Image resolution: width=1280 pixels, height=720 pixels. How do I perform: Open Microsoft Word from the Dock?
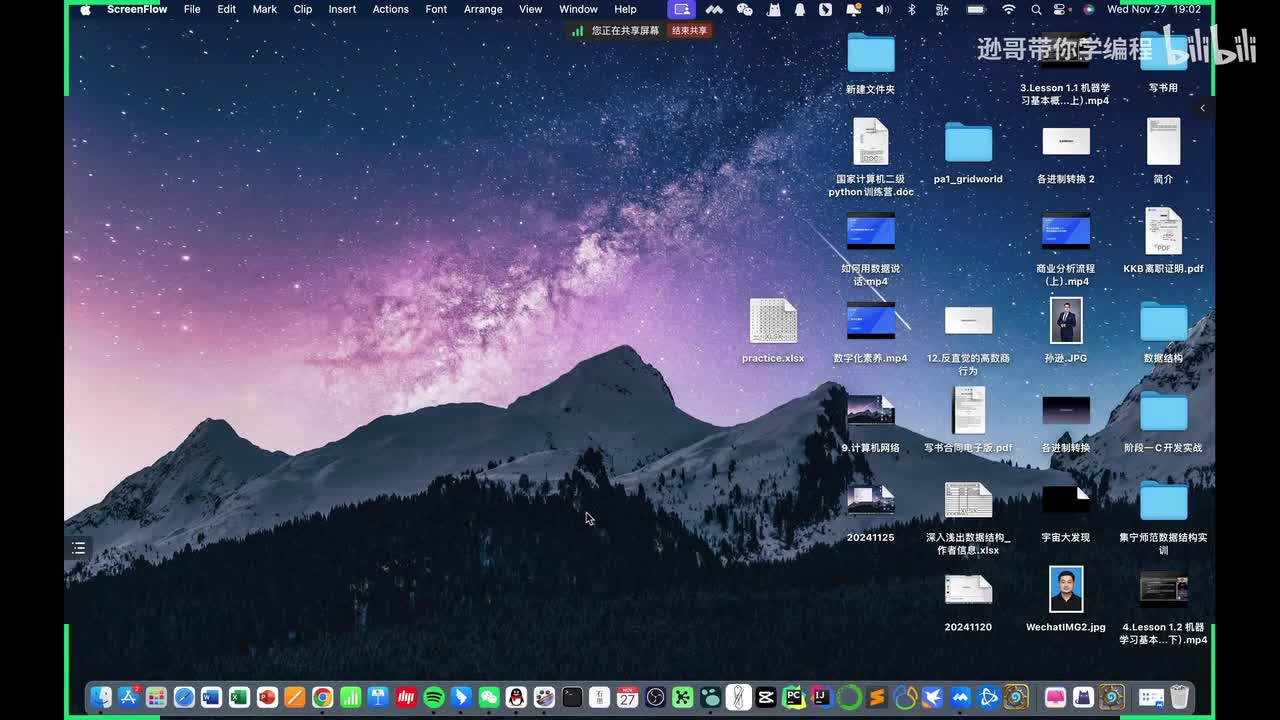[x=211, y=697]
